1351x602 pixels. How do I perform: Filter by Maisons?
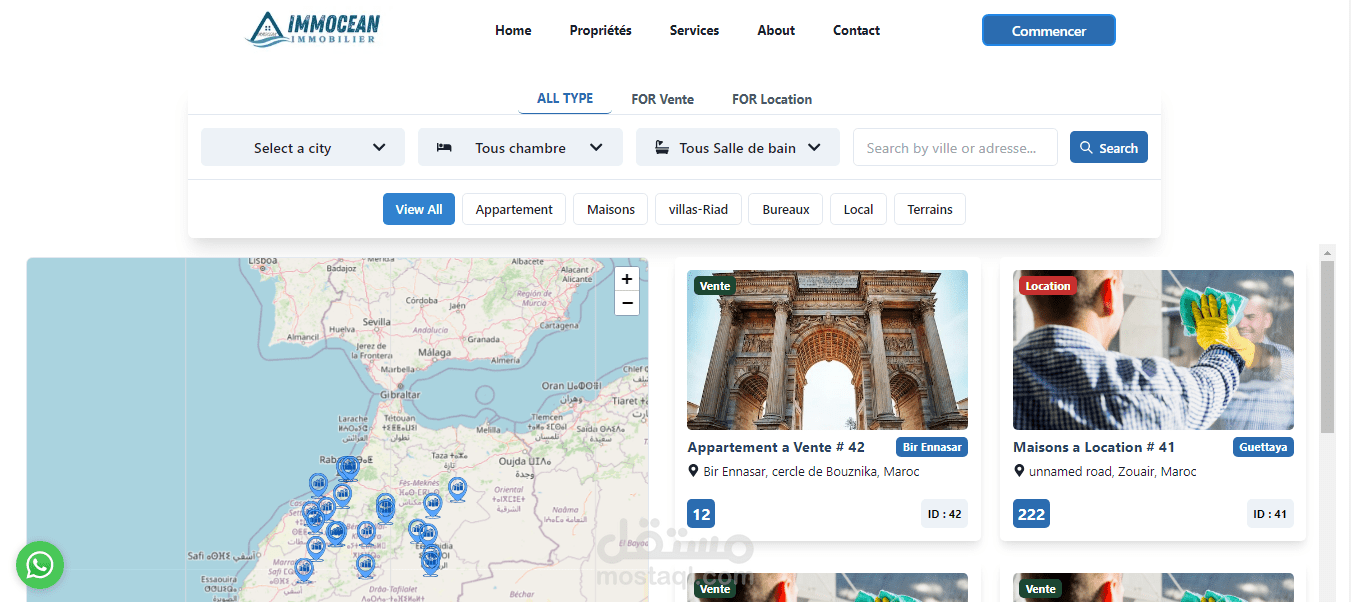pyautogui.click(x=611, y=209)
